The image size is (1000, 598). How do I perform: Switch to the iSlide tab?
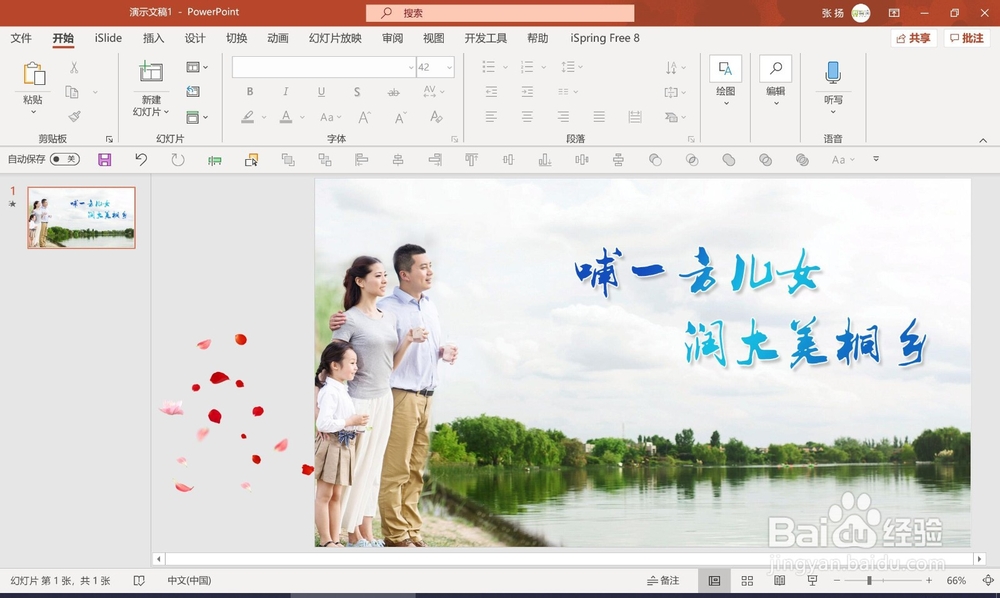(x=108, y=38)
